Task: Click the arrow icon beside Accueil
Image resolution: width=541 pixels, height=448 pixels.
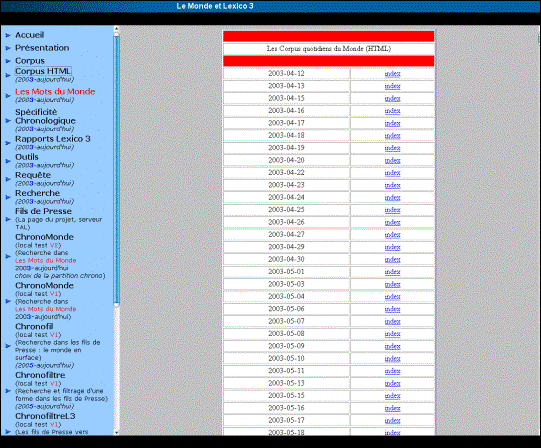Action: (8, 35)
